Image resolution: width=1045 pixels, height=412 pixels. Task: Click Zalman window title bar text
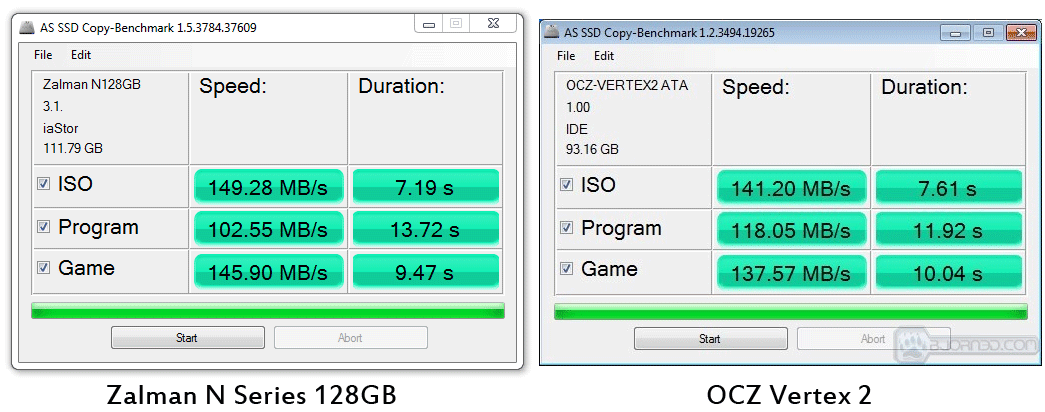pyautogui.click(x=148, y=27)
